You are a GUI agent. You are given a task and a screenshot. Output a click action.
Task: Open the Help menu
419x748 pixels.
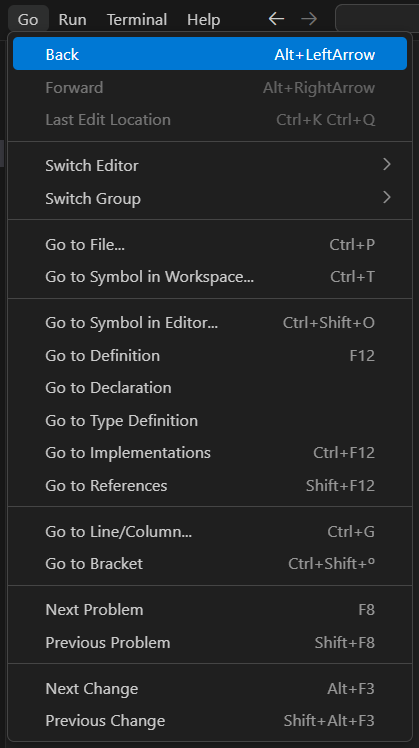pyautogui.click(x=204, y=20)
